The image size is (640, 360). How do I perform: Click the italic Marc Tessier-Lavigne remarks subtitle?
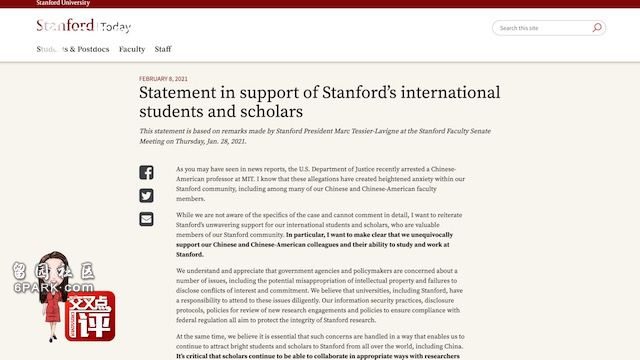pyautogui.click(x=315, y=136)
